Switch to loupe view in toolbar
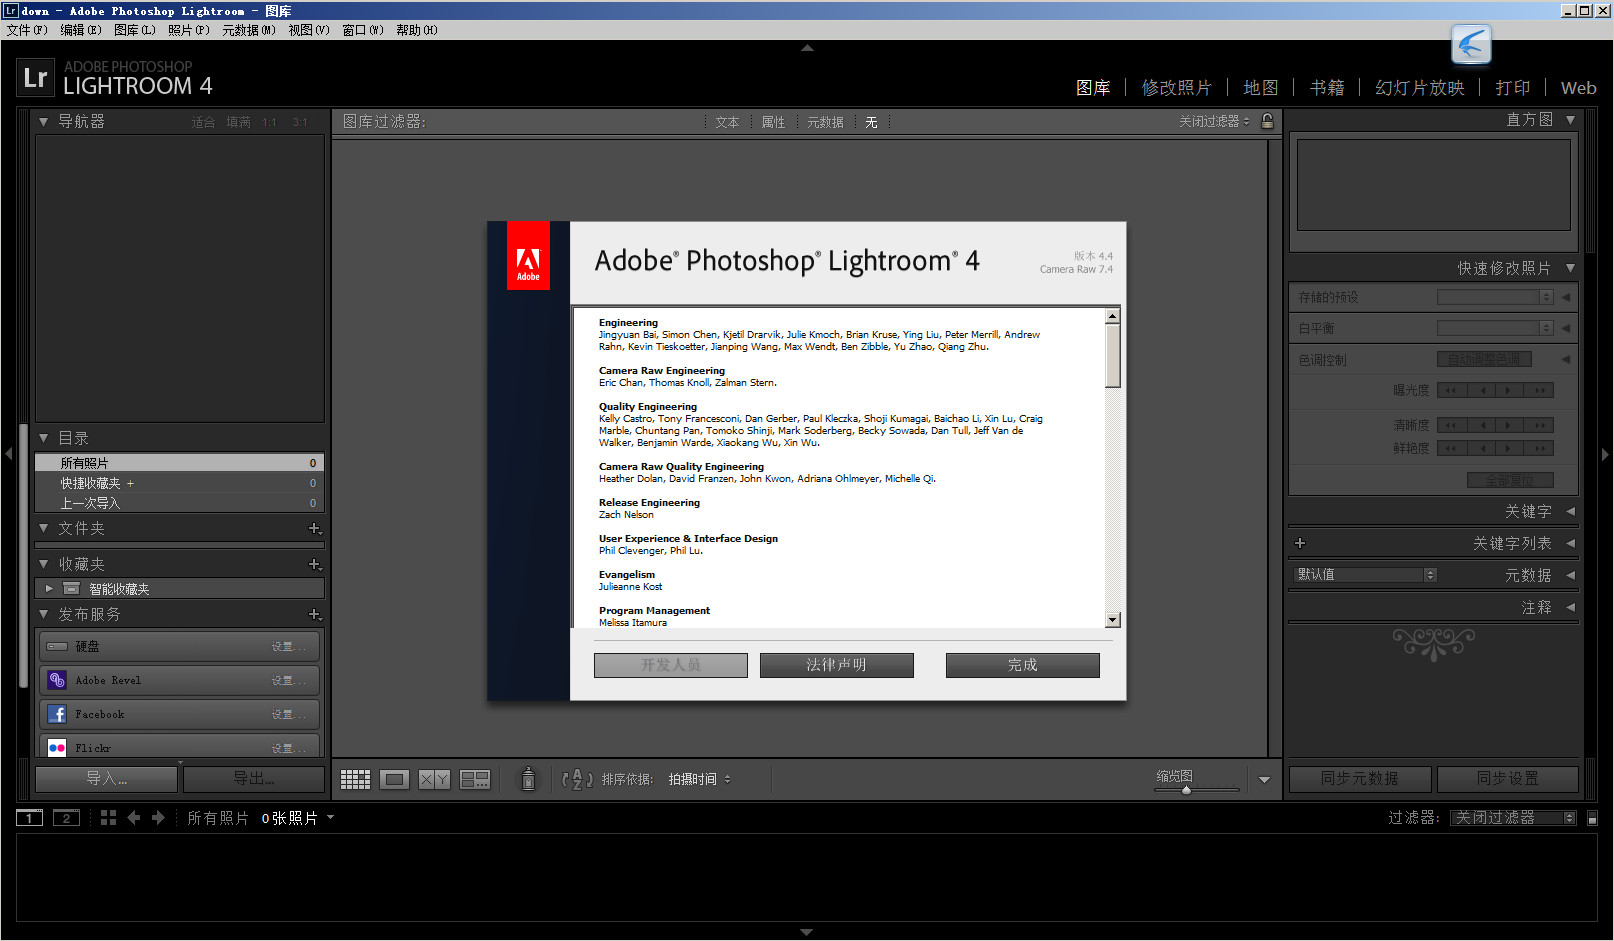Image resolution: width=1614 pixels, height=941 pixels. (395, 779)
